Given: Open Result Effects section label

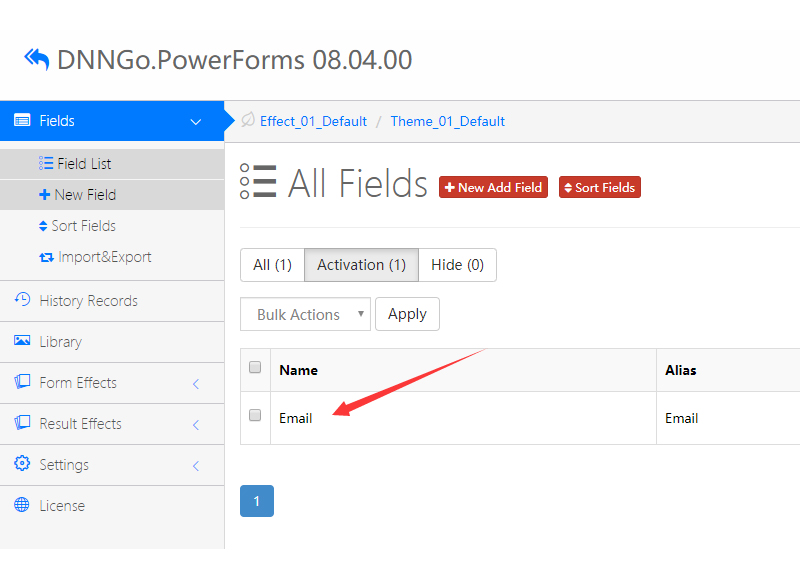Looking at the screenshot, I should 81,424.
